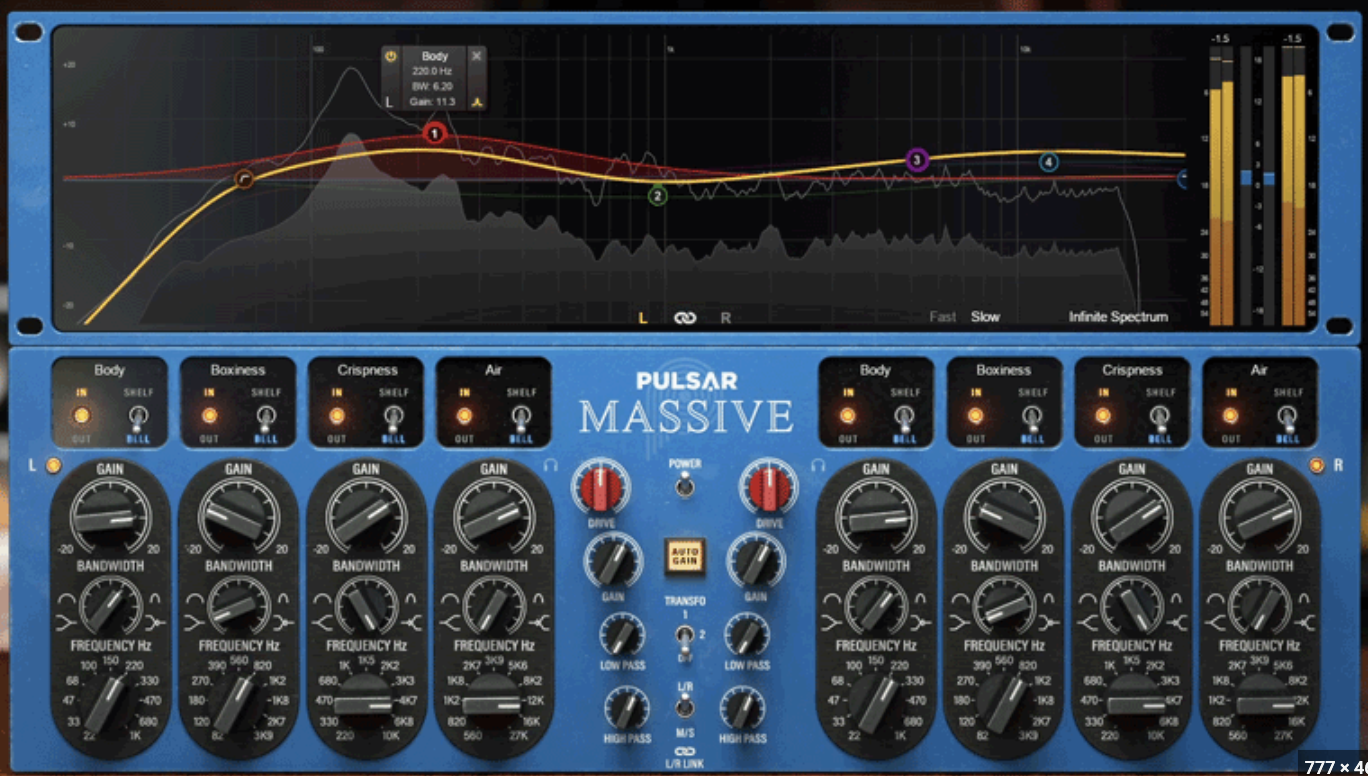The height and width of the screenshot is (776, 1368).
Task: Click right blue output meter slider handle
Action: [1268, 178]
